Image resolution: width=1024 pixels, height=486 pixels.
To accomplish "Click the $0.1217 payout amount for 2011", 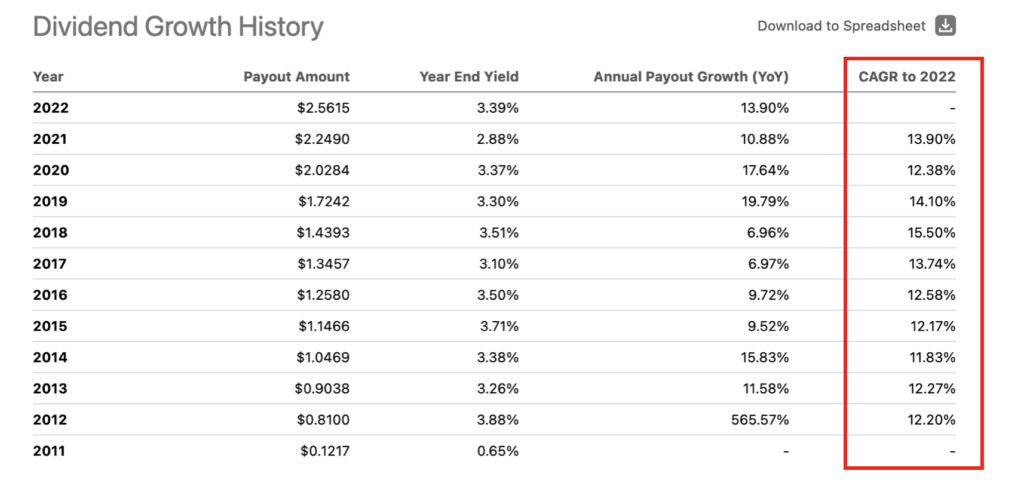I will tap(325, 451).
